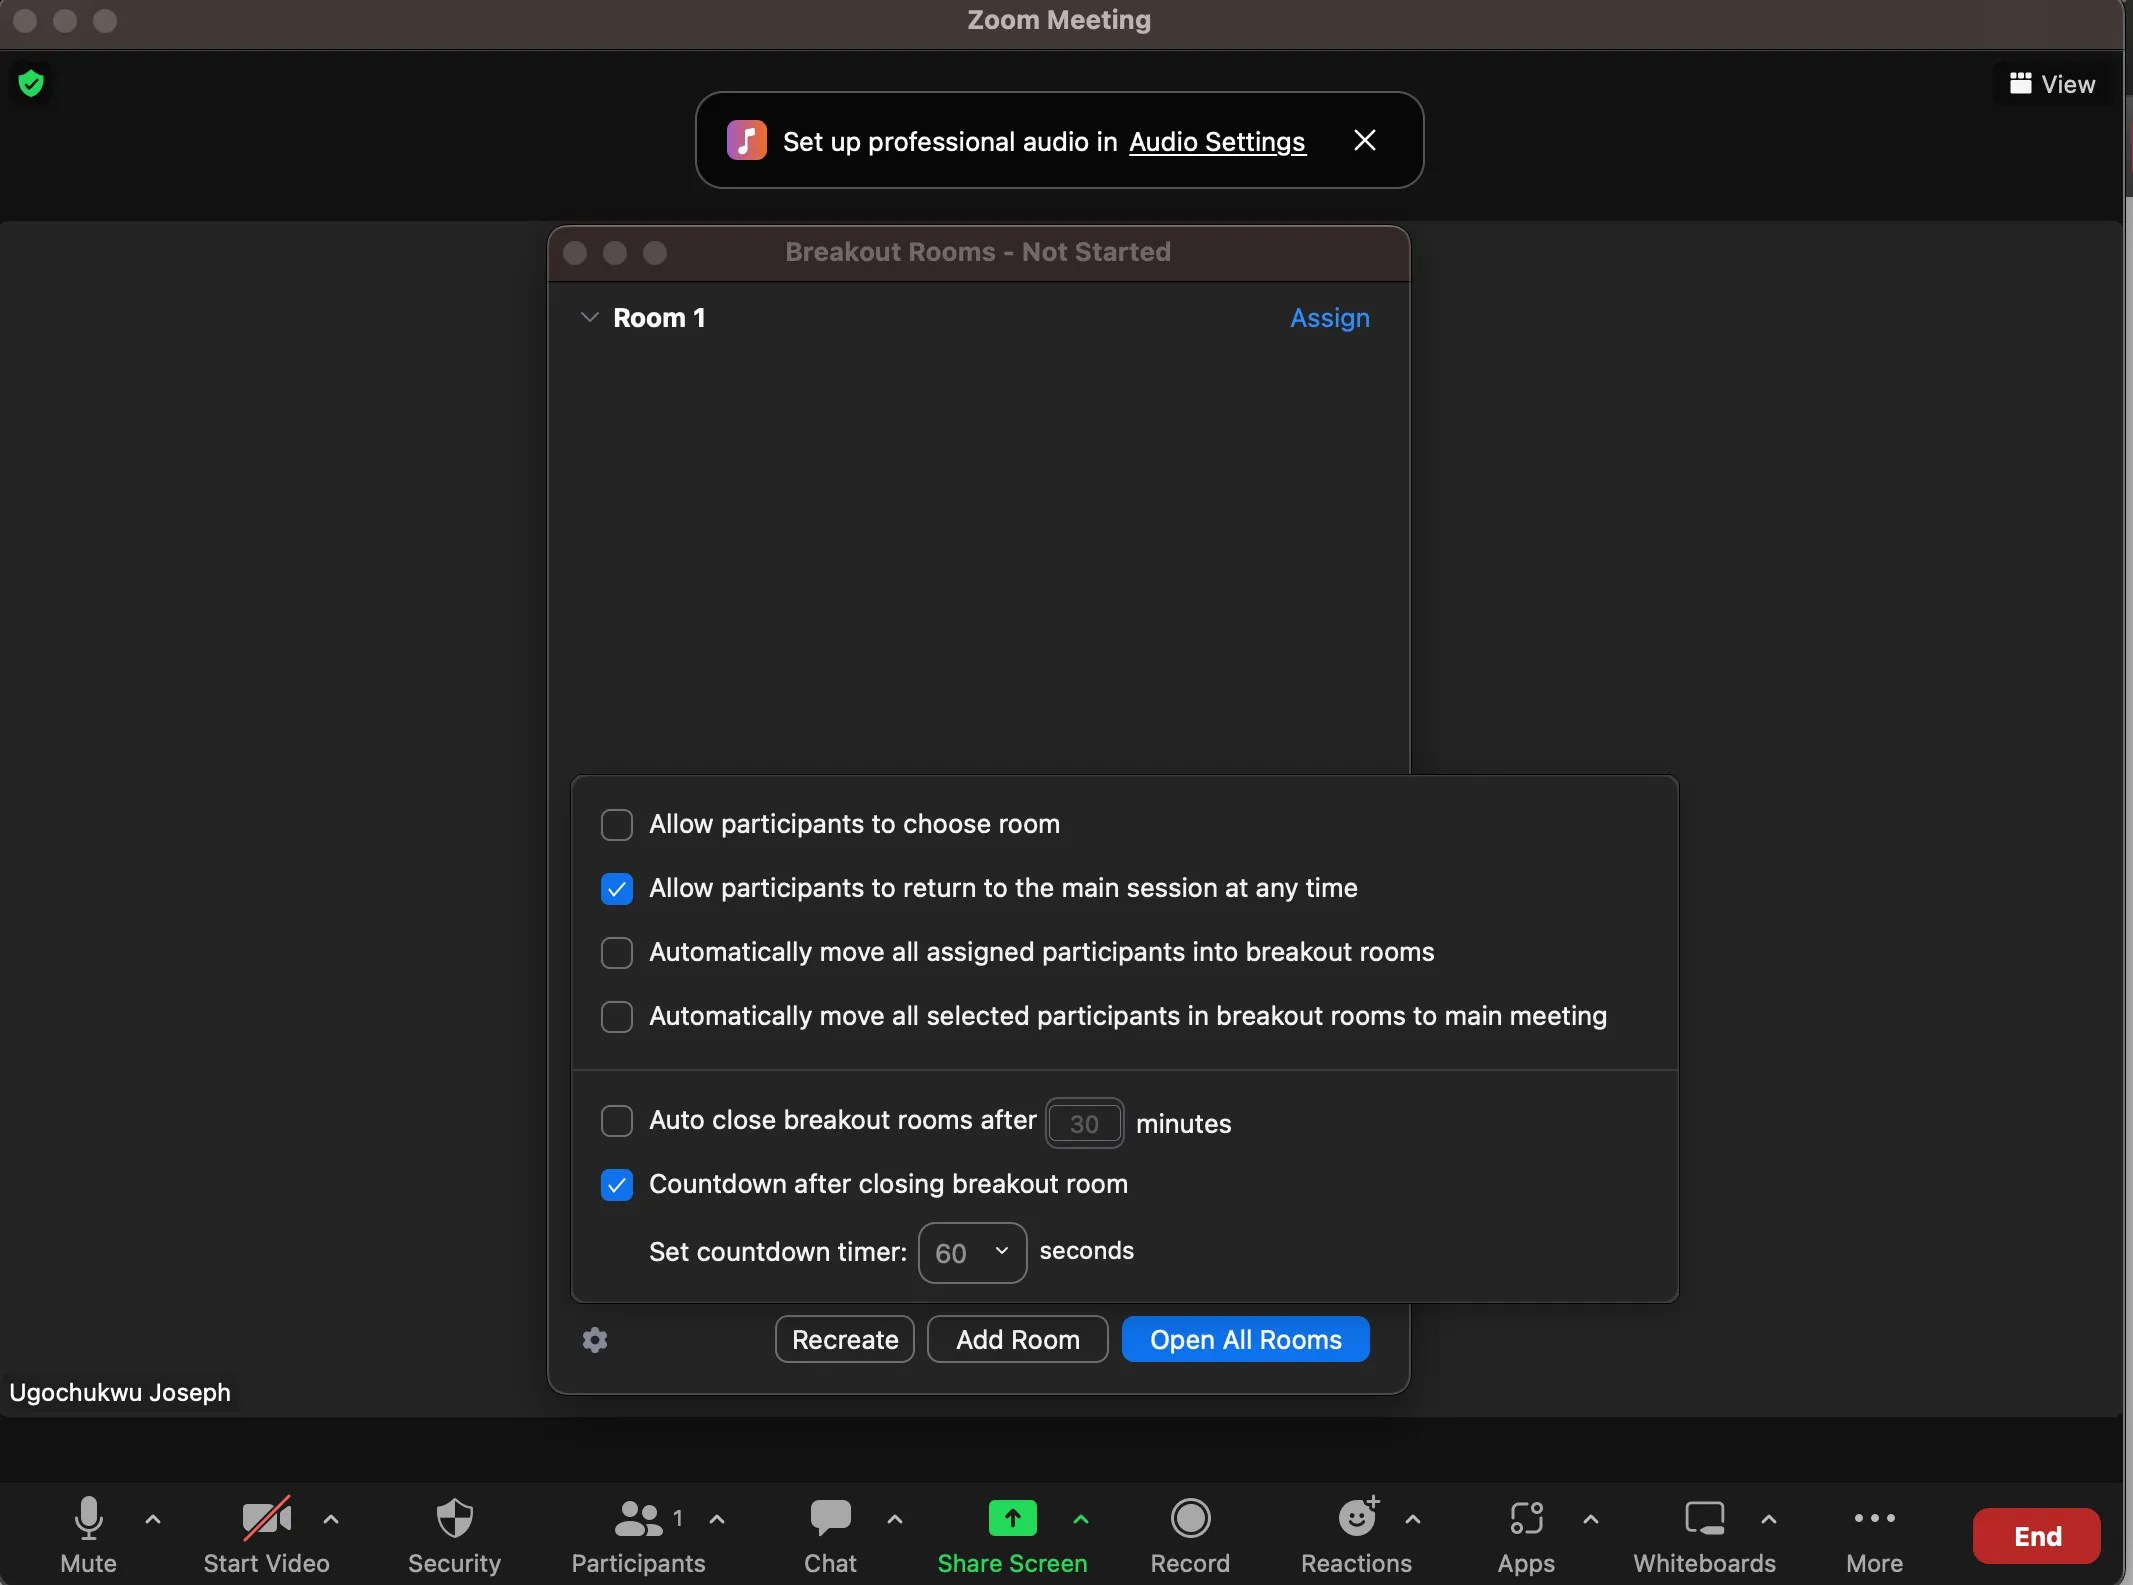Click Open All Rooms
The height and width of the screenshot is (1585, 2133).
point(1245,1340)
